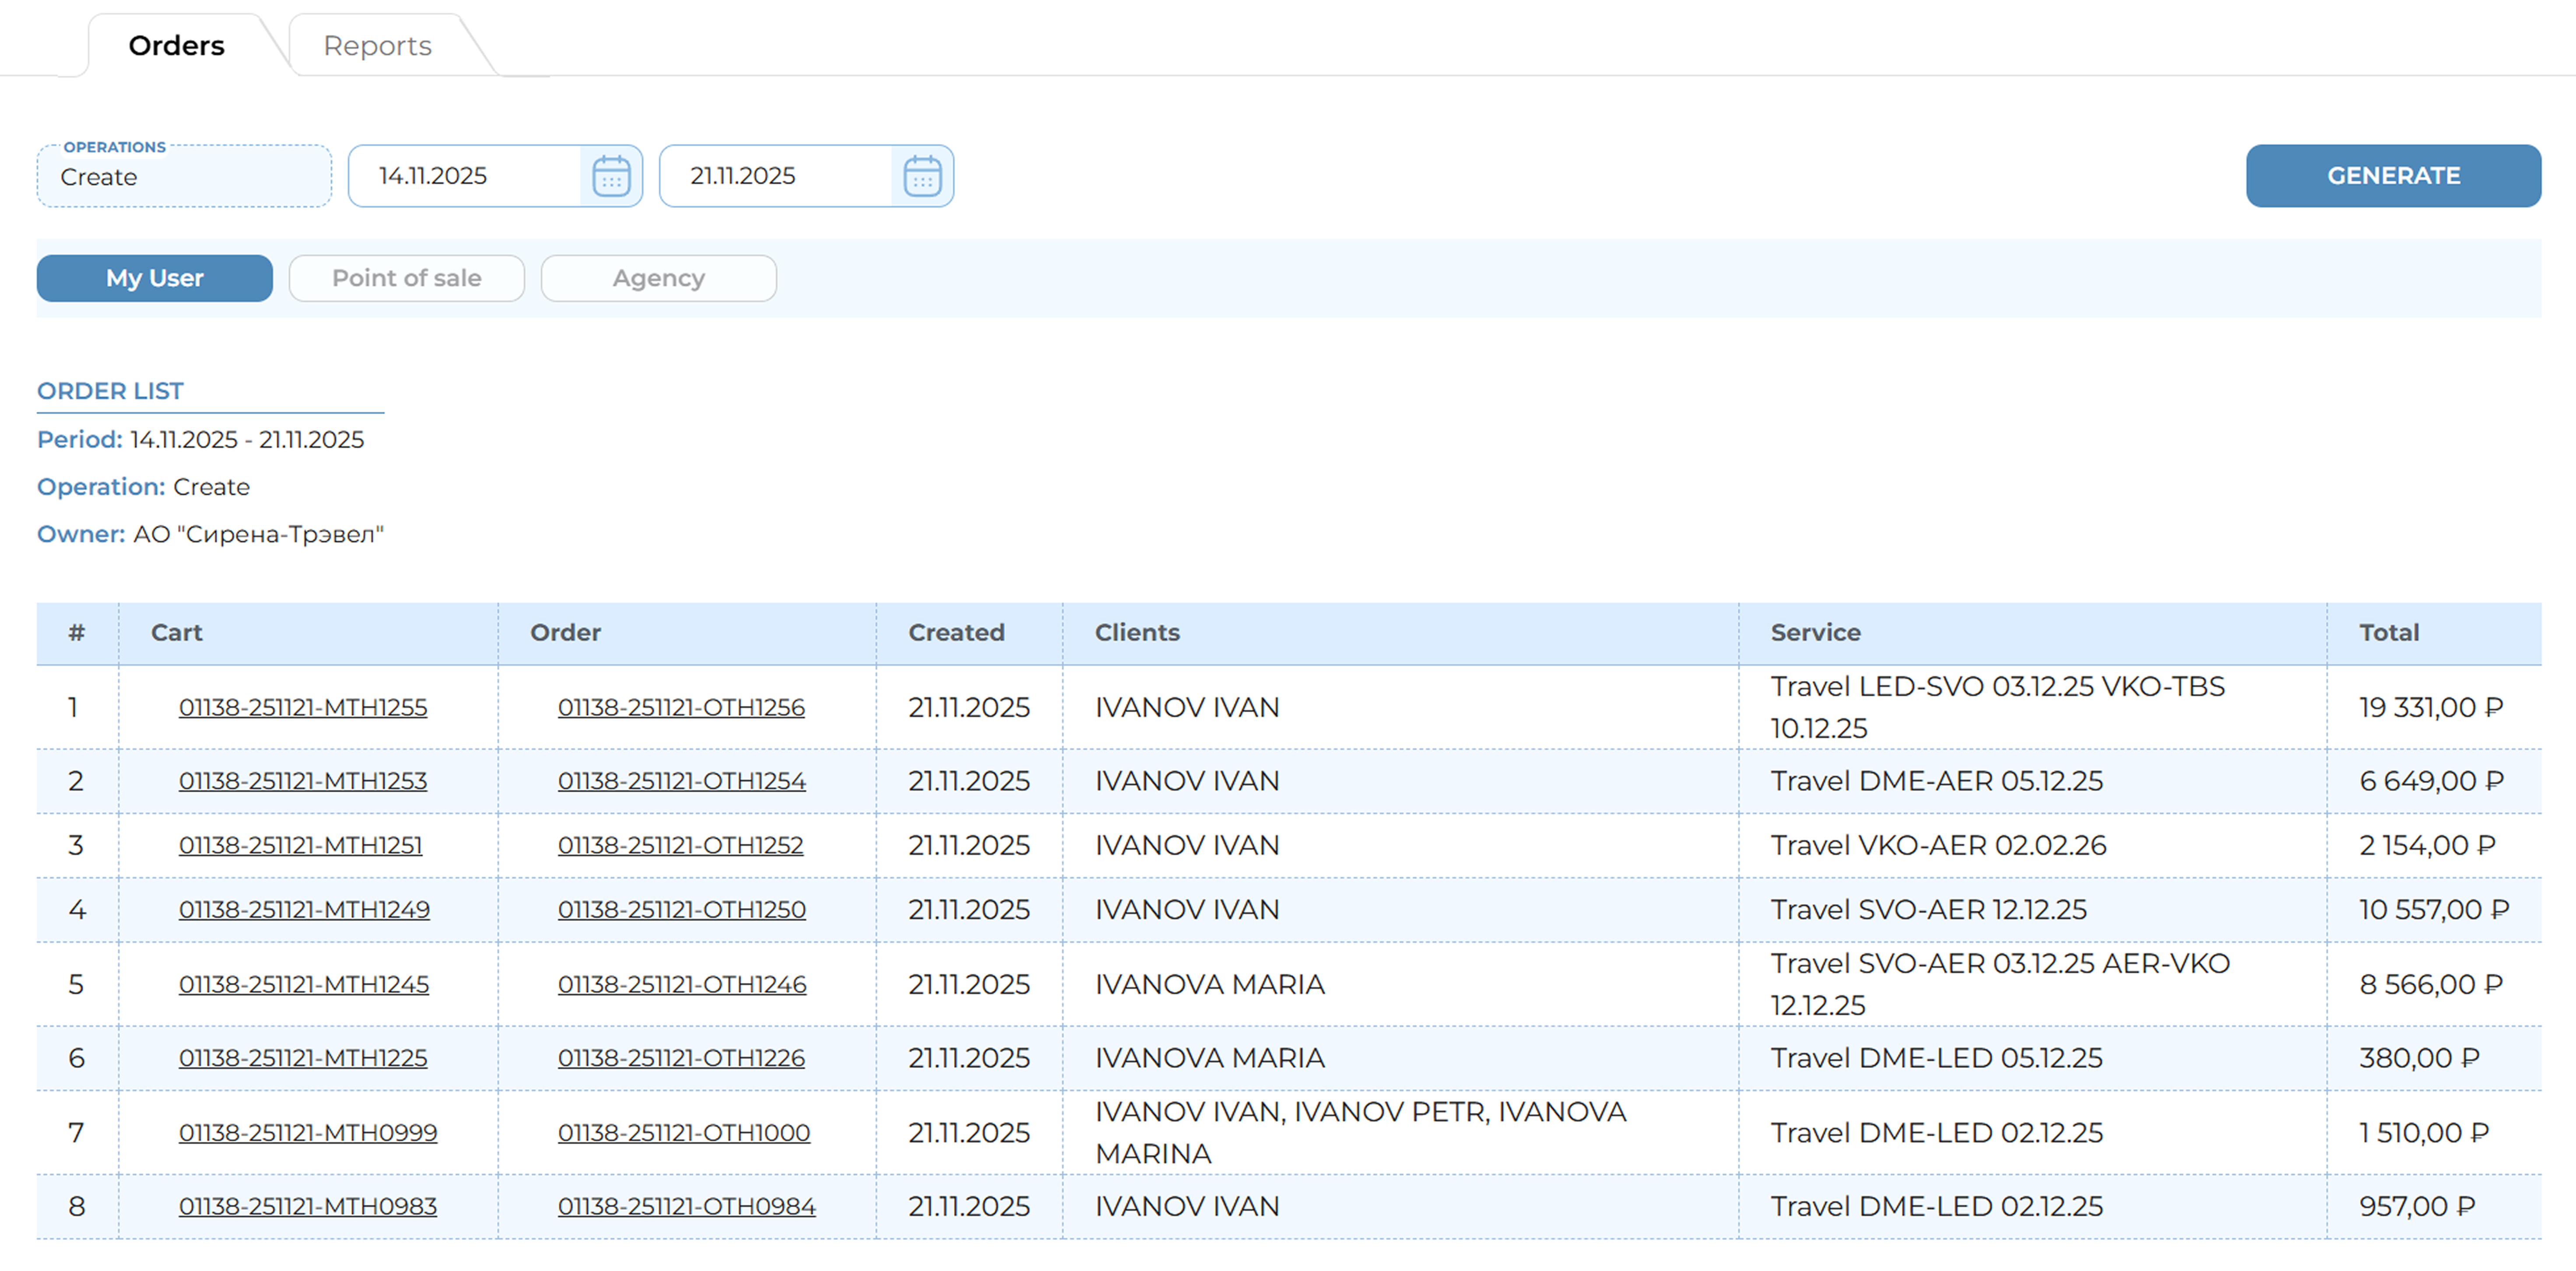Open order link 01138-251121-OTH1226

681,1058
